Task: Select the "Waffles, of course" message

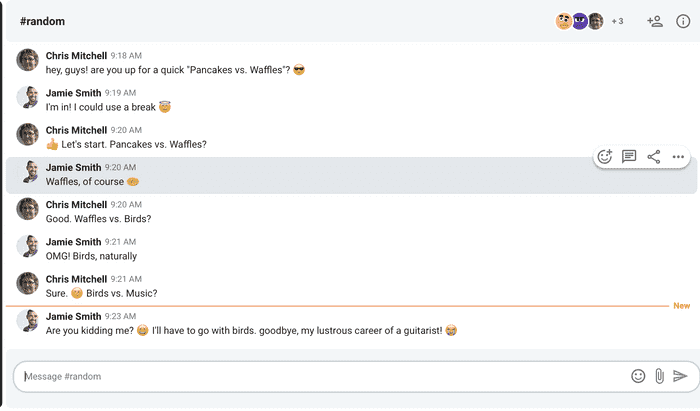Action: pos(351,175)
